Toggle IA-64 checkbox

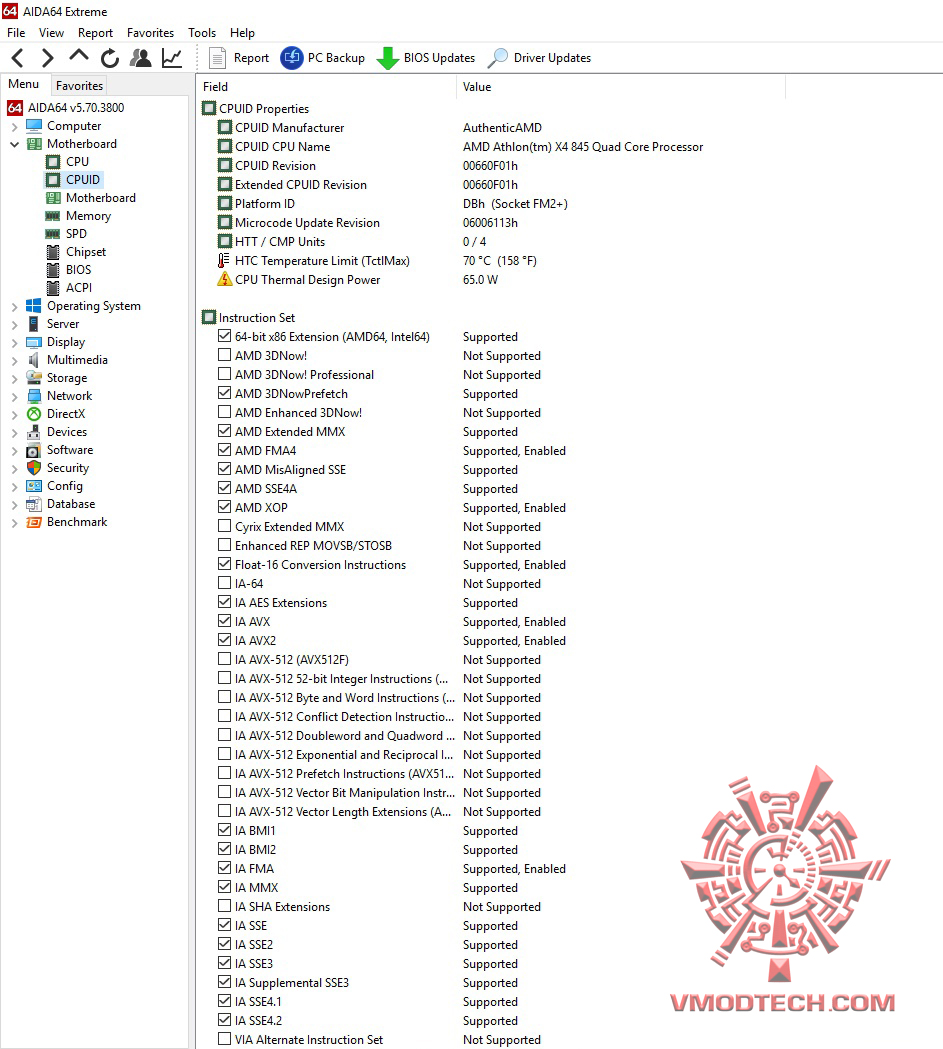point(225,583)
